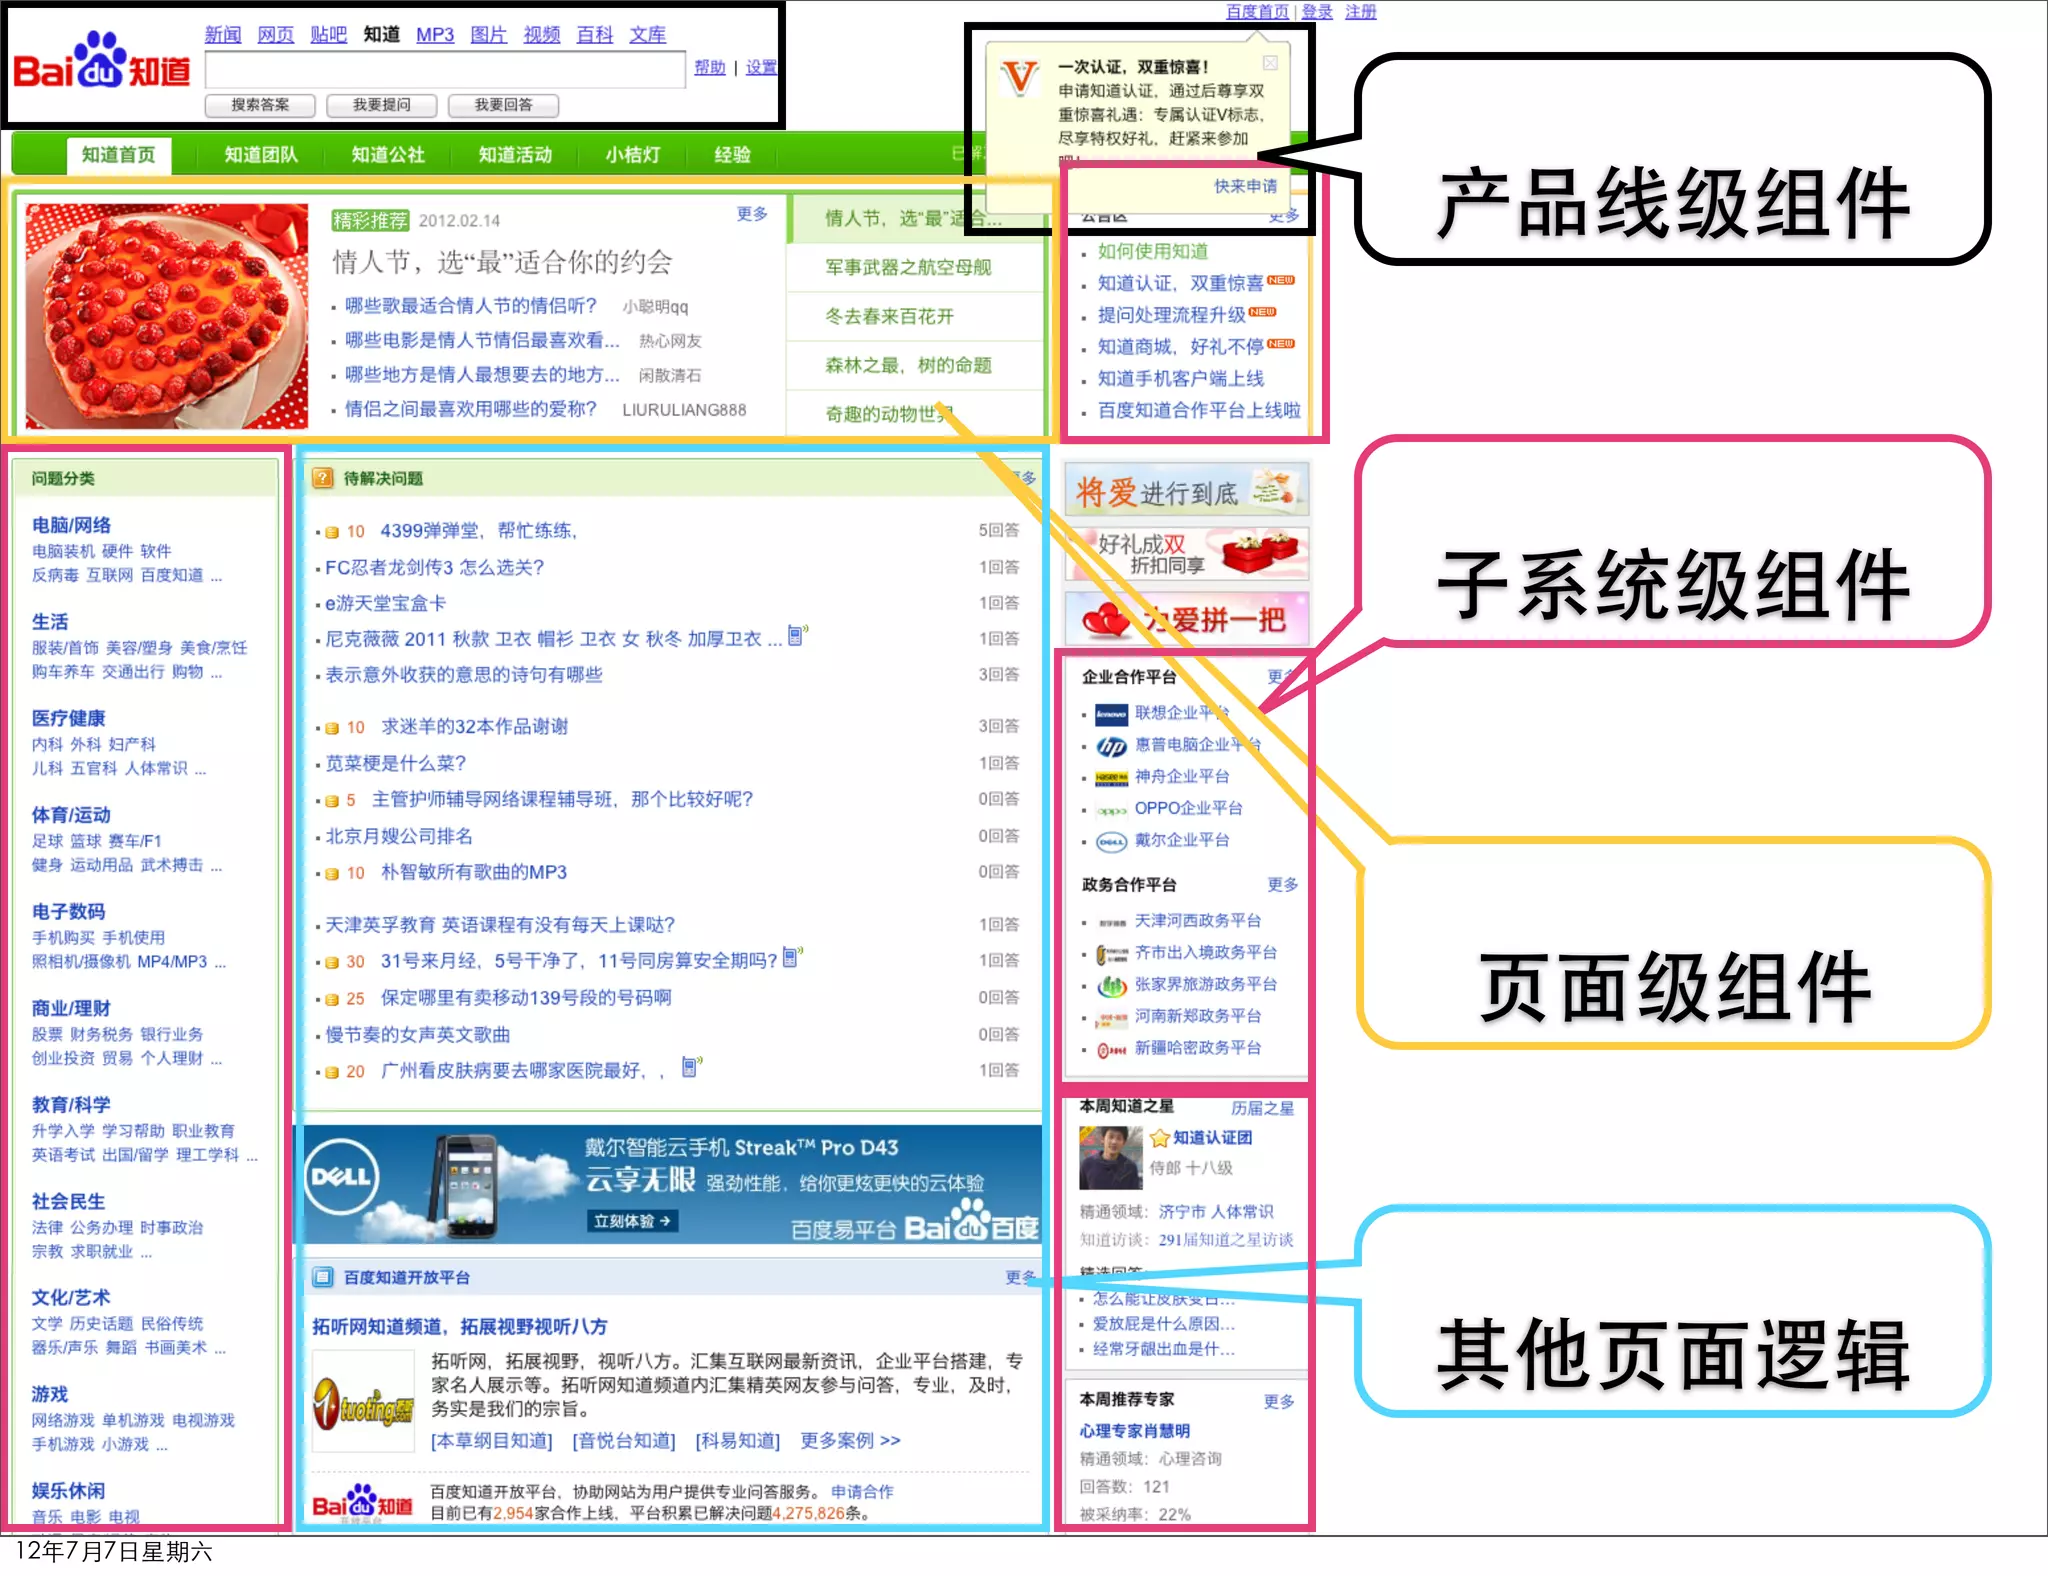The height and width of the screenshot is (1576, 2048).
Task: Click the star icon beside 知道认证团
Action: point(1159,1138)
